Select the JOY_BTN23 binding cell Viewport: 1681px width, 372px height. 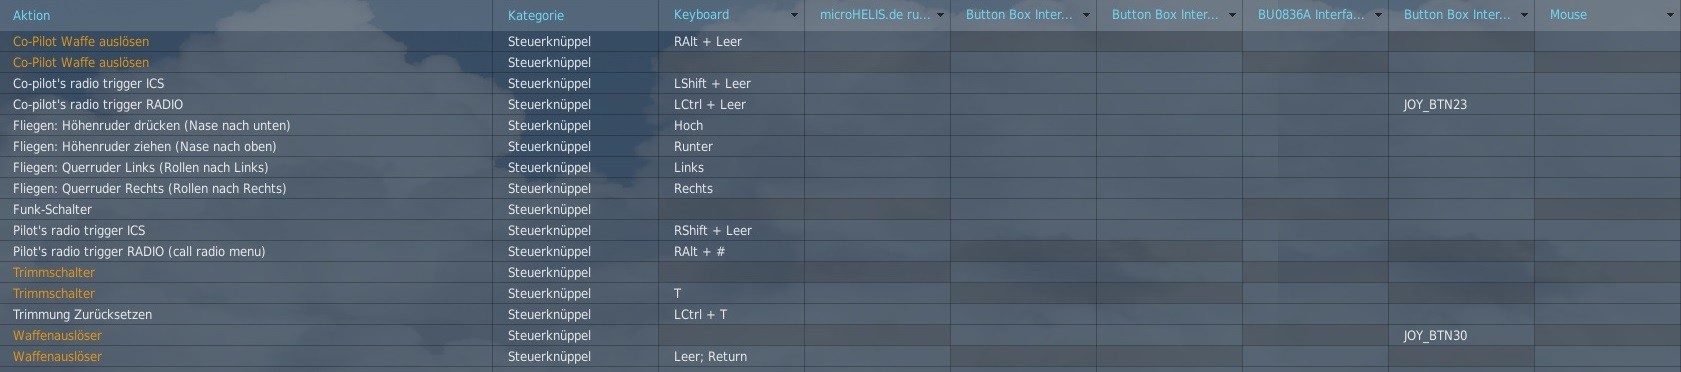pos(1461,104)
